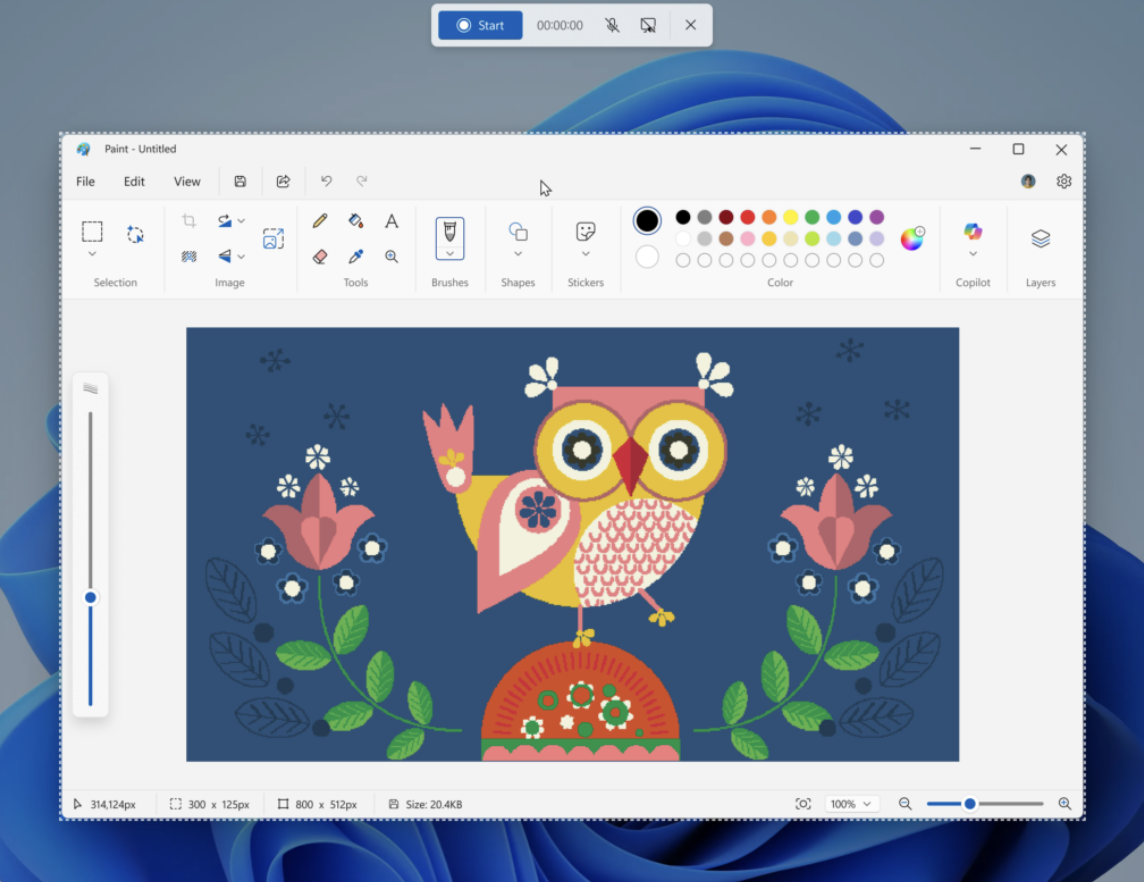Select the Magnifier tool
Screen dimensions: 1144x882
pos(392,256)
